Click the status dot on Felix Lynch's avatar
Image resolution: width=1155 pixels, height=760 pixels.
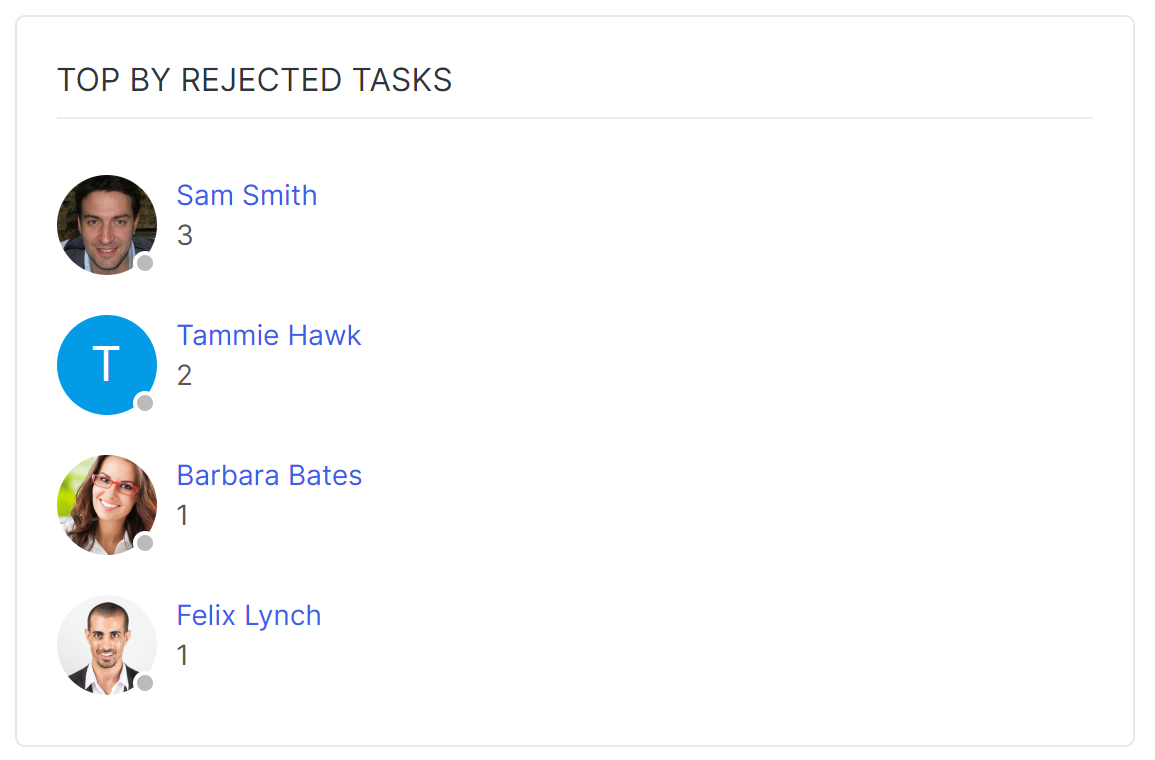point(145,683)
